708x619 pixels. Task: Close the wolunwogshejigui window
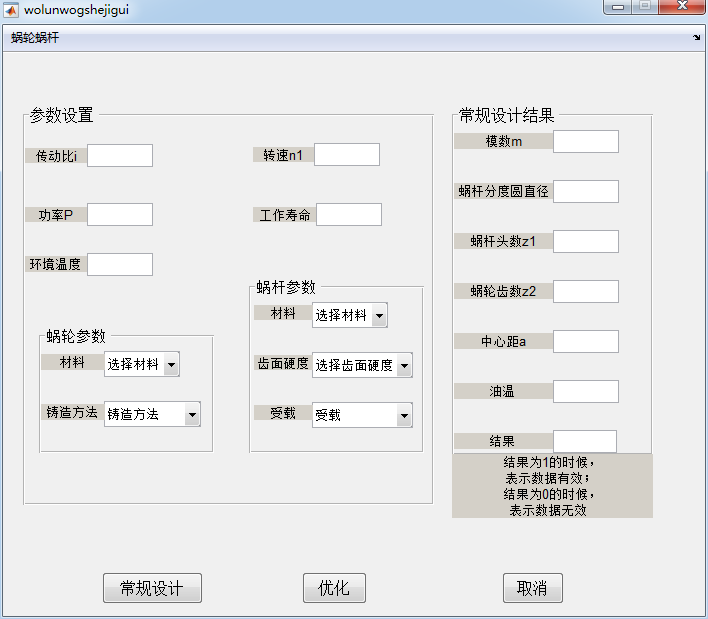682,6
